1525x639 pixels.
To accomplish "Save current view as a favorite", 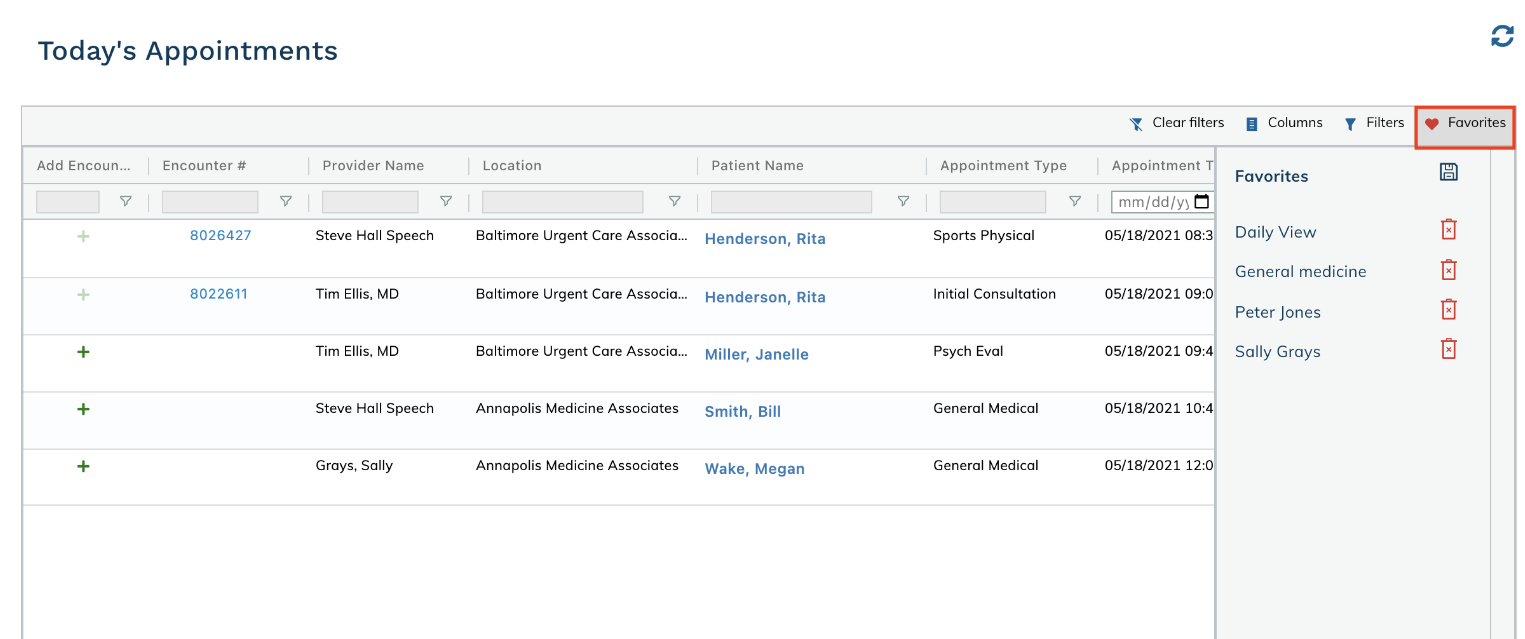I will click(1448, 172).
